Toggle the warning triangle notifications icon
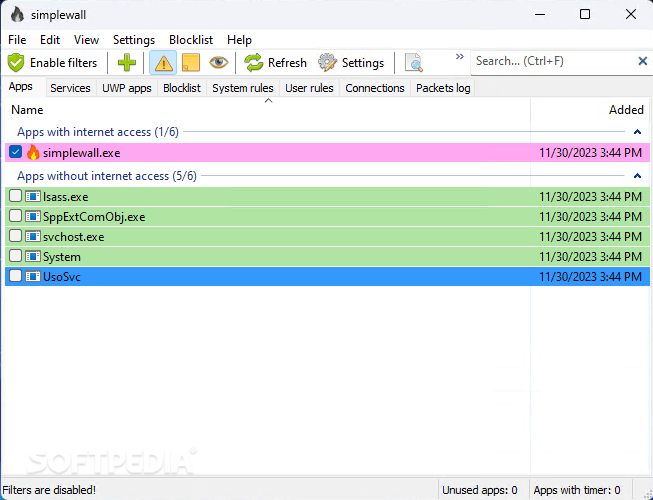Viewport: 653px width, 500px height. point(163,63)
